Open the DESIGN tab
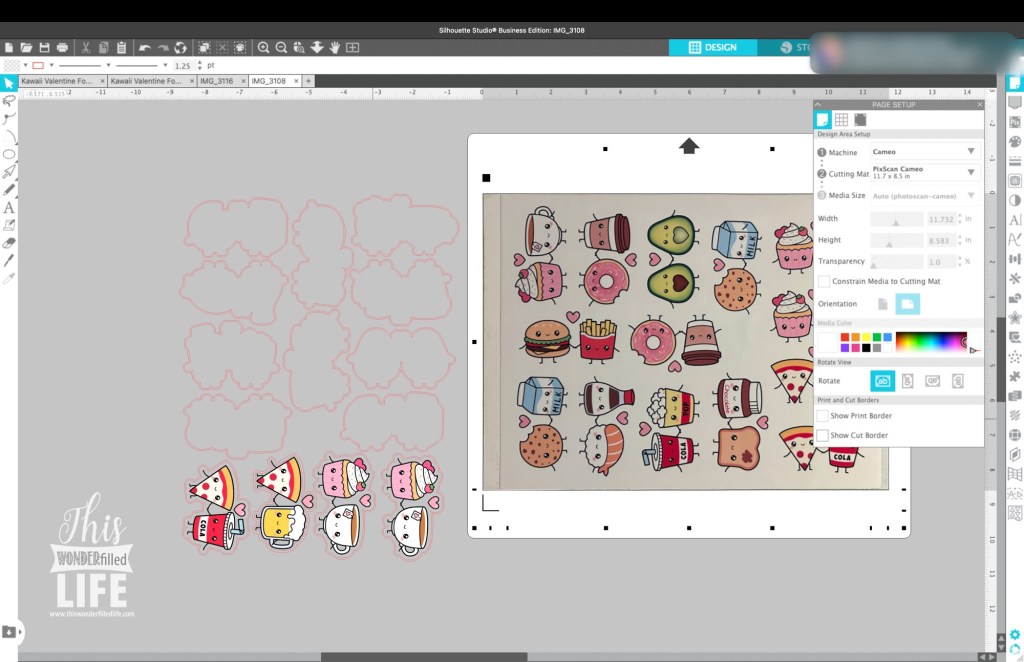This screenshot has height=662, width=1024. click(713, 47)
